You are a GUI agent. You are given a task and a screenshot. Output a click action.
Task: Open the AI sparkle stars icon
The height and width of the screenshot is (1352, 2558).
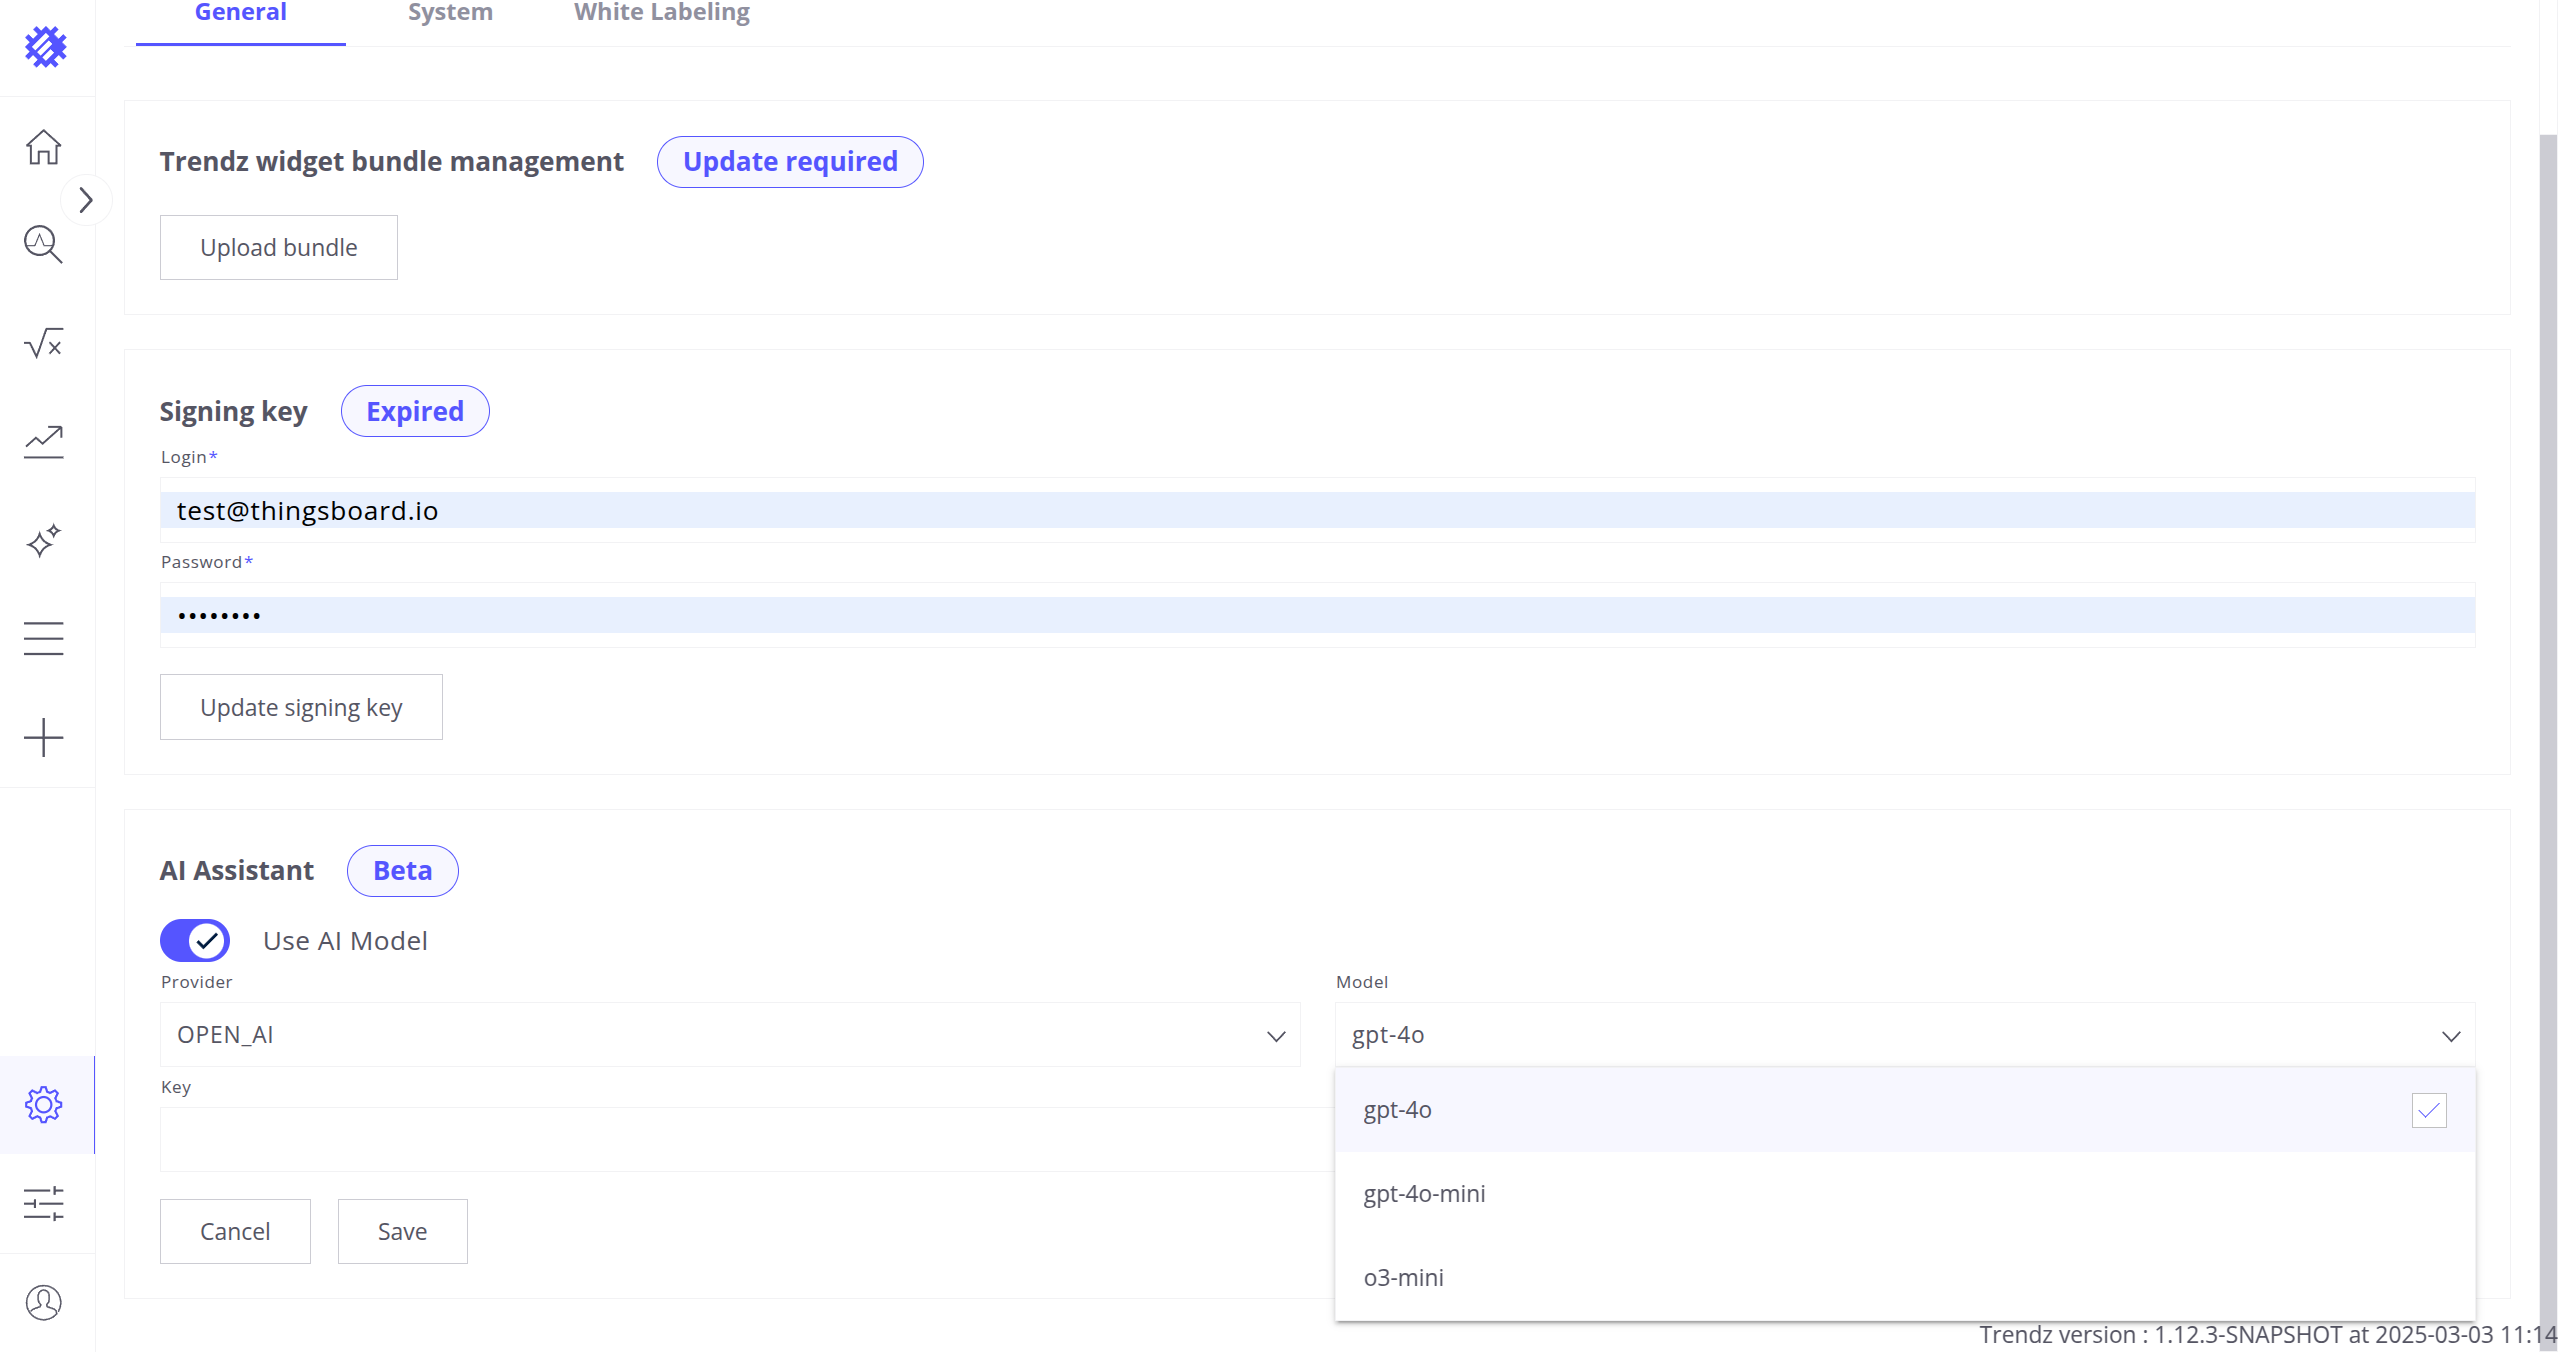pyautogui.click(x=43, y=540)
